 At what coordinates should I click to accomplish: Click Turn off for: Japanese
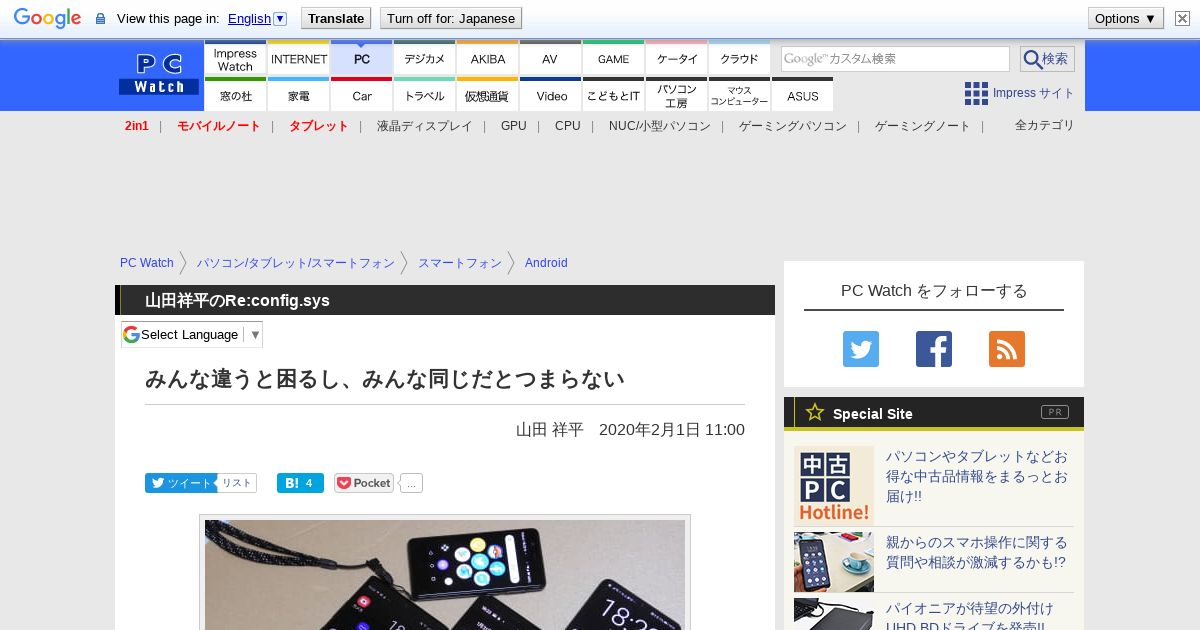[451, 18]
